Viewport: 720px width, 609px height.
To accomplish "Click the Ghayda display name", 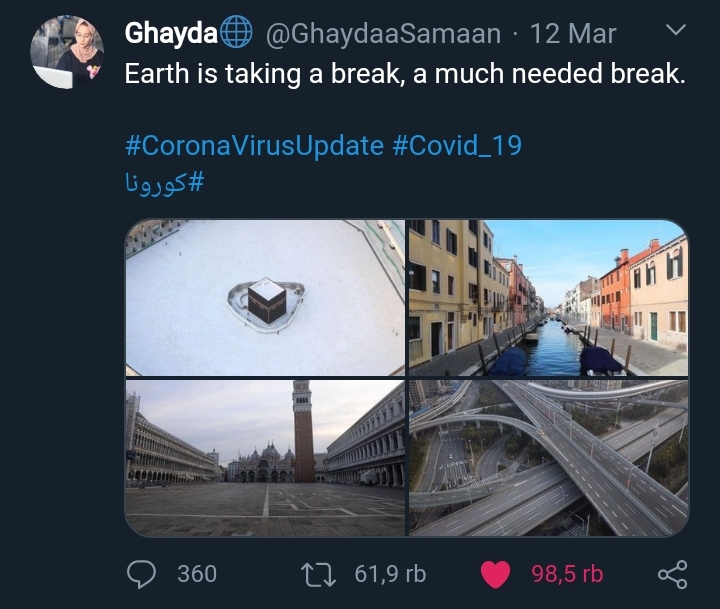I will [171, 33].
